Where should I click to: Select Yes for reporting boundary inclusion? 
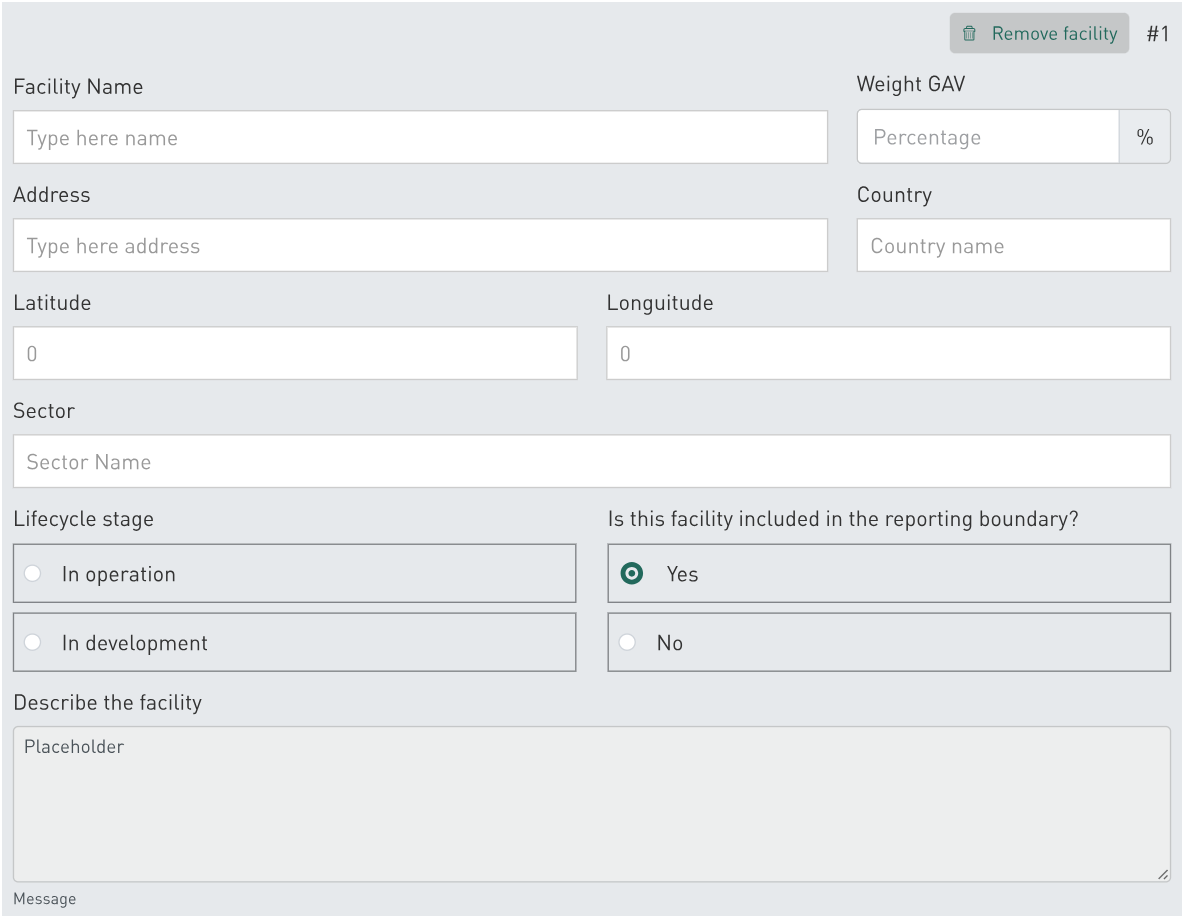[632, 574]
